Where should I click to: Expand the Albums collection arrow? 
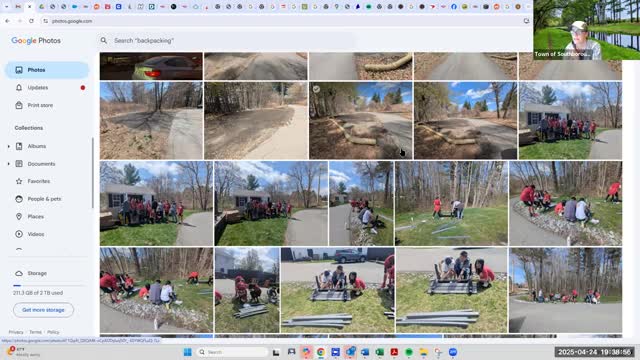click(x=9, y=146)
